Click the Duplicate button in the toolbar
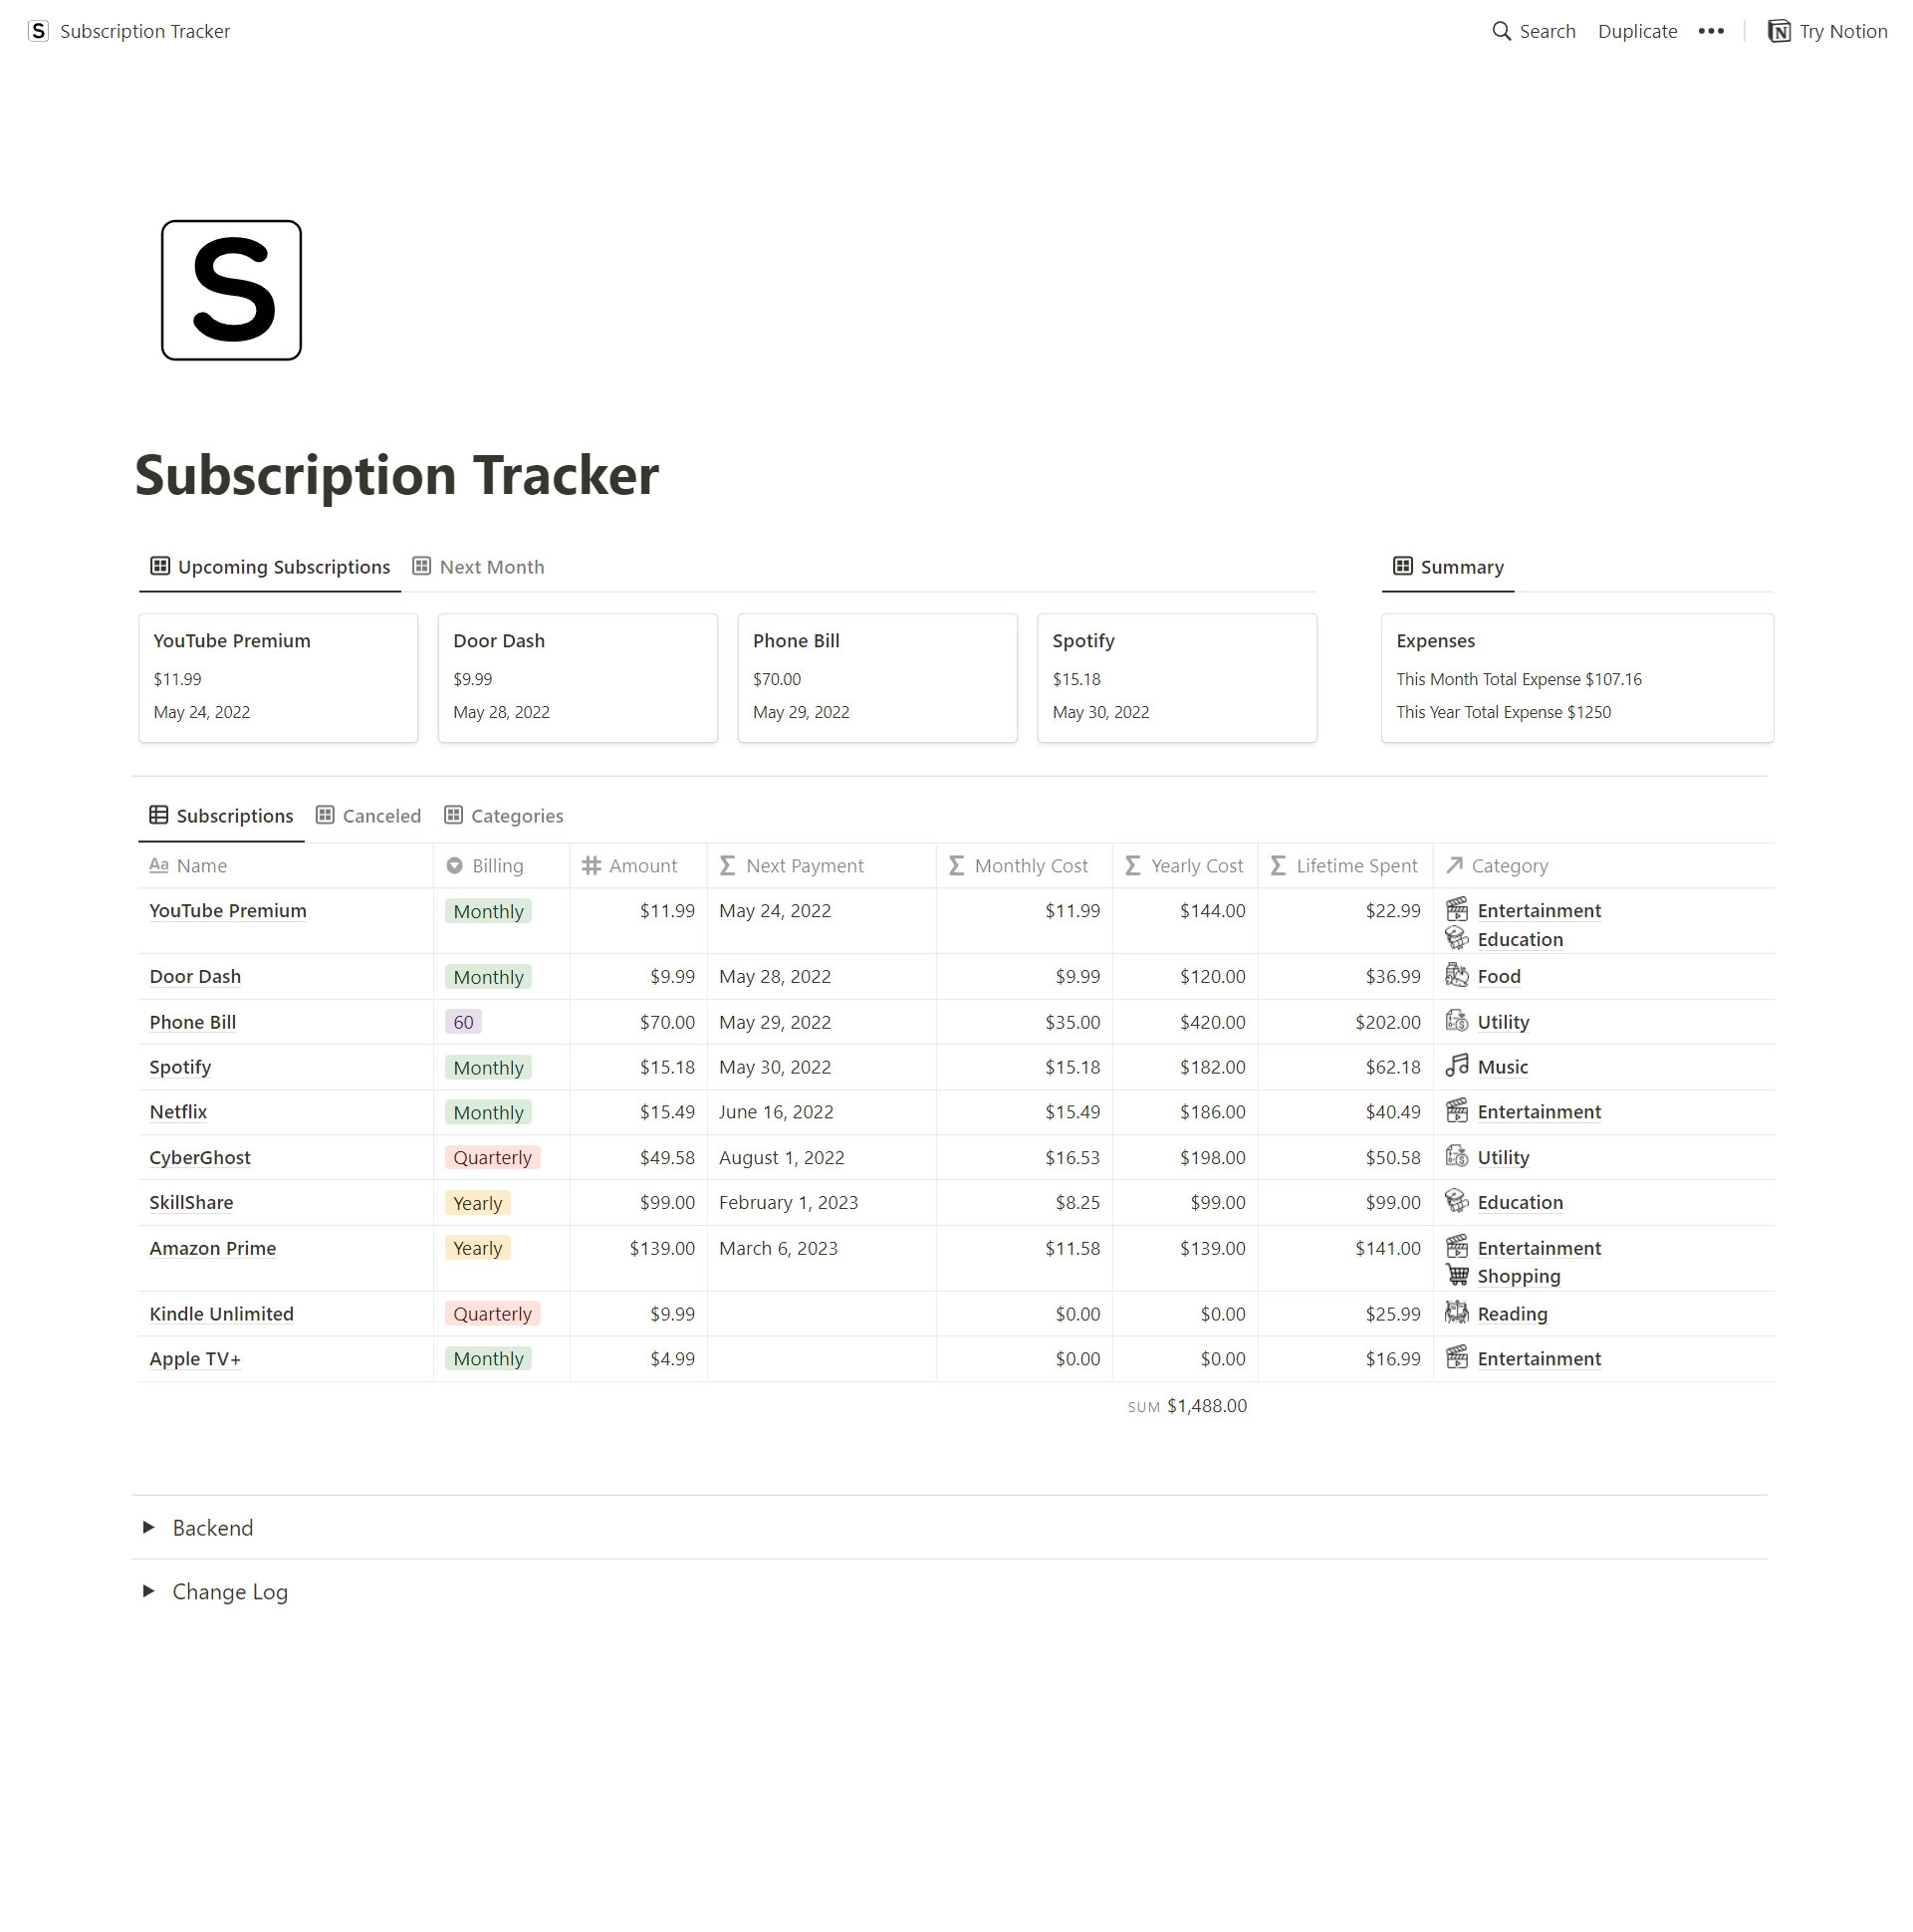 [1636, 32]
